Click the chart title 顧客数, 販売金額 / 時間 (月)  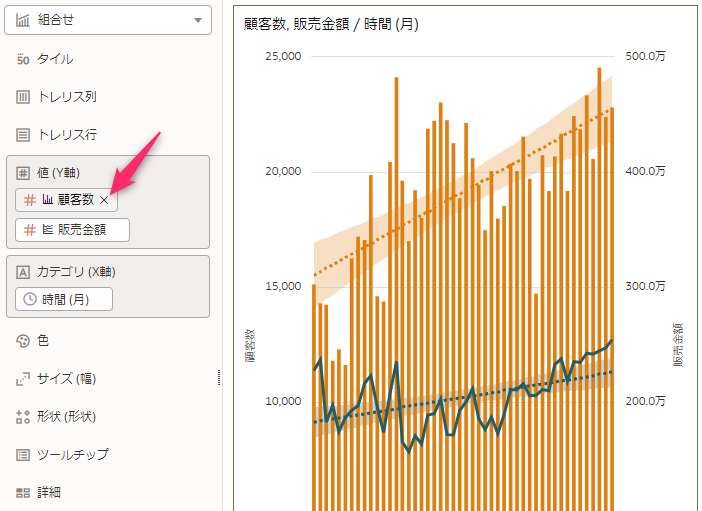point(331,24)
